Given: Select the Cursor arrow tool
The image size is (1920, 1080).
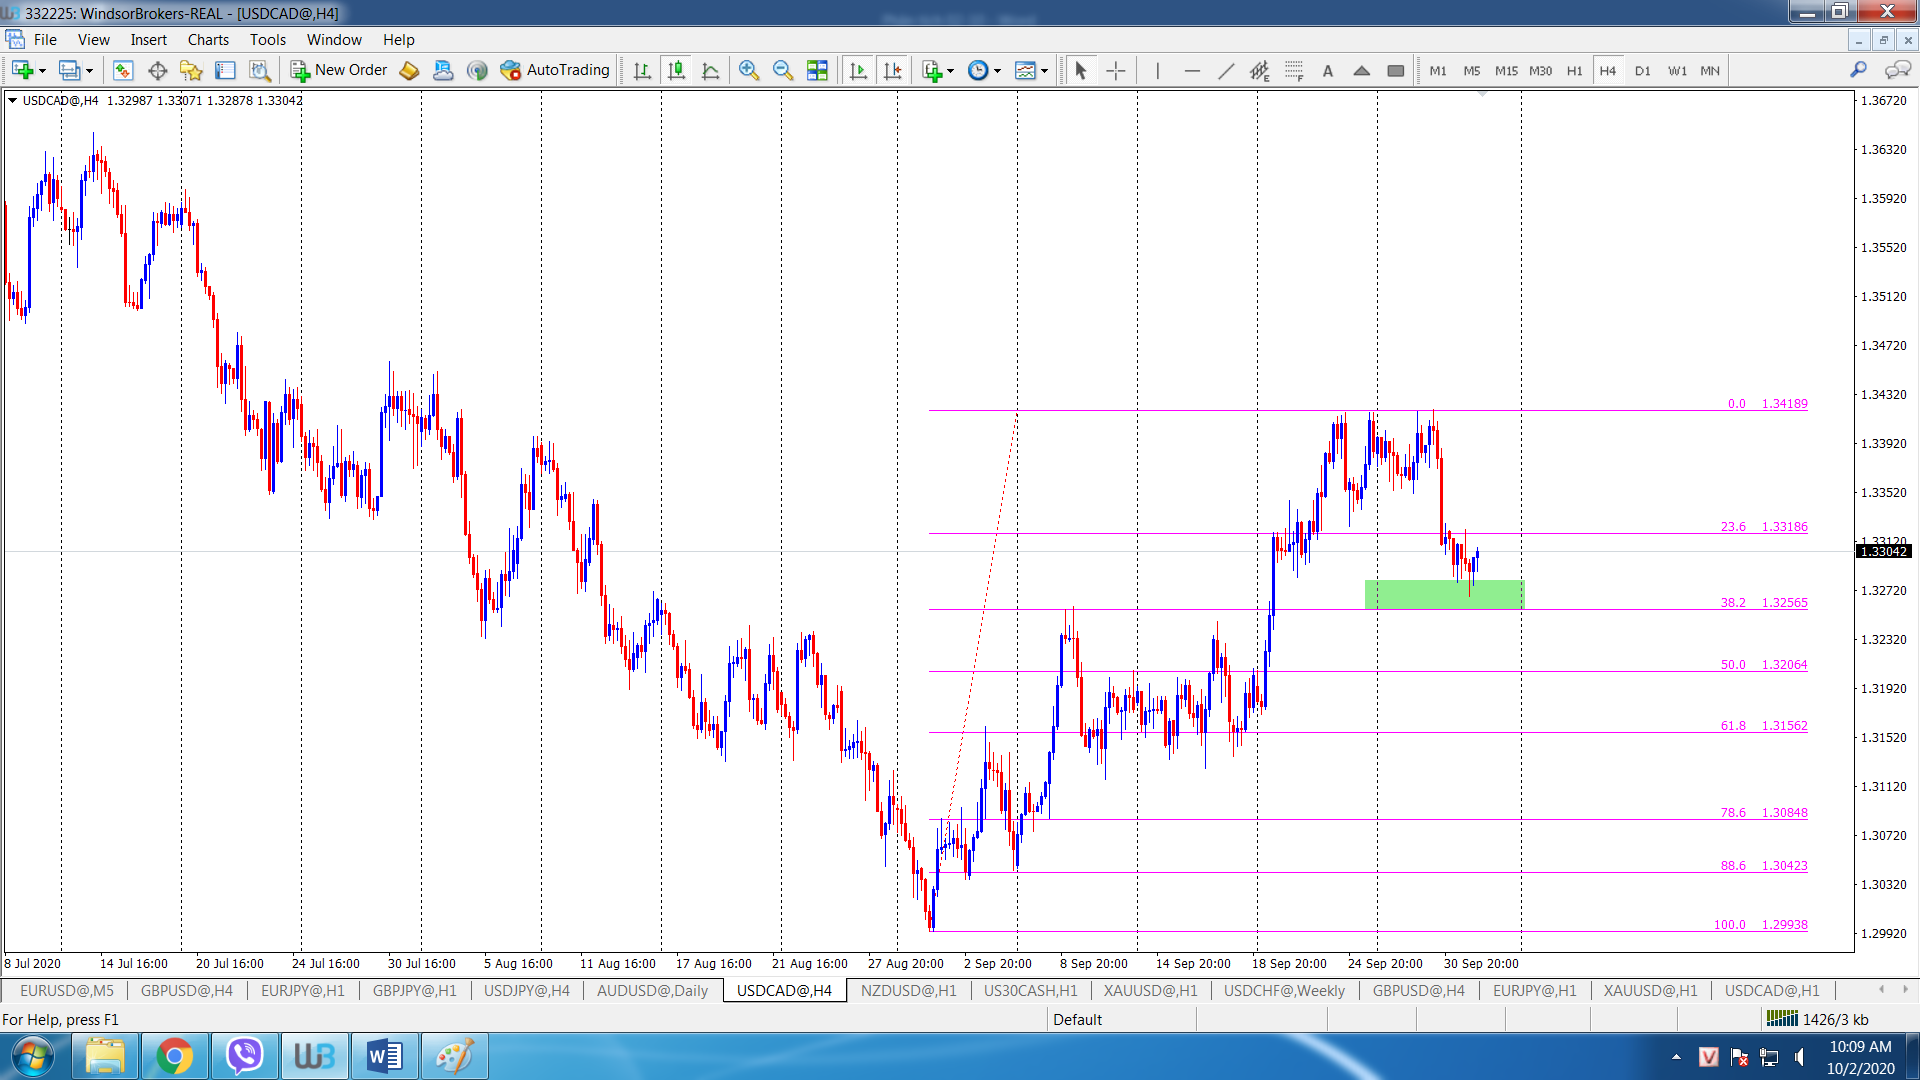Looking at the screenshot, I should point(1080,70).
